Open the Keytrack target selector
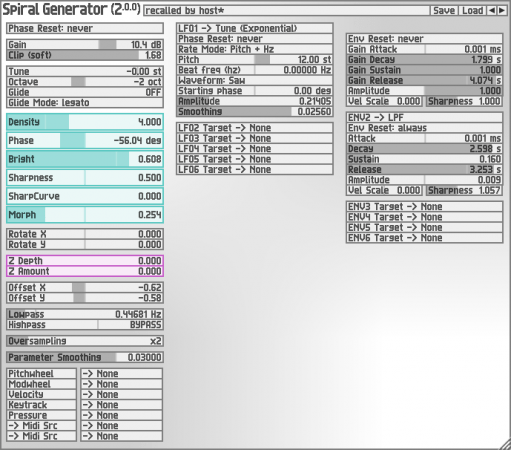Viewport: 511px width, 450px height. [x=121, y=405]
